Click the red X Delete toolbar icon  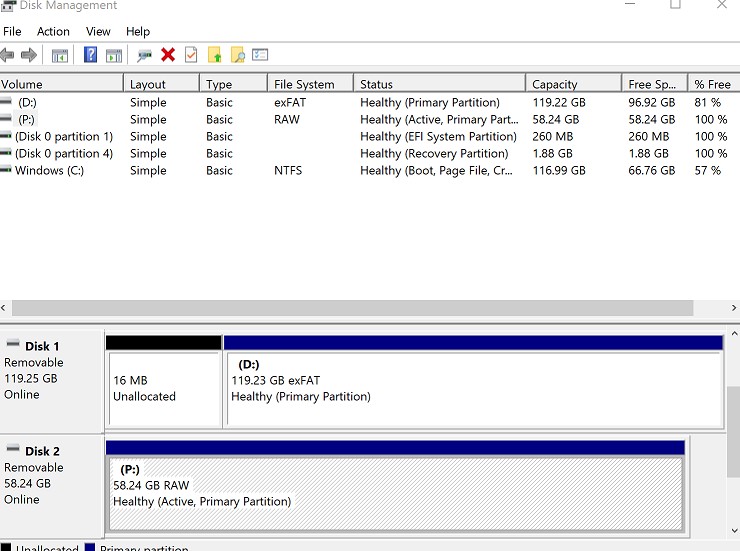168,55
